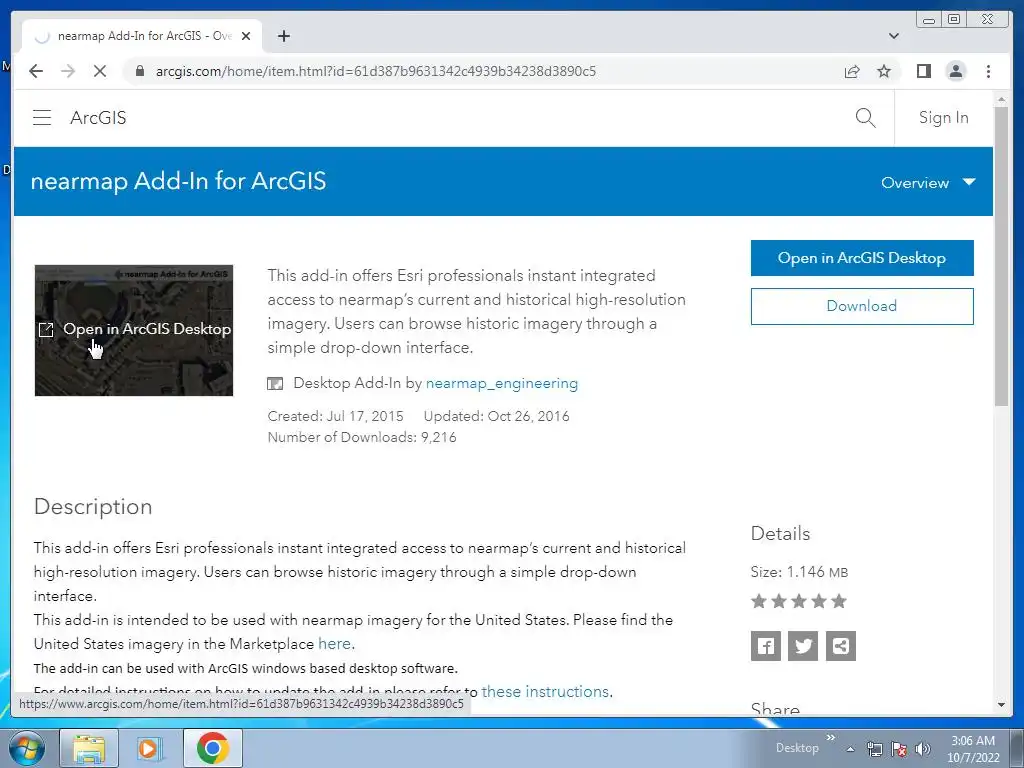Open Windows Explorer from taskbar
This screenshot has width=1024, height=768.
click(89, 748)
